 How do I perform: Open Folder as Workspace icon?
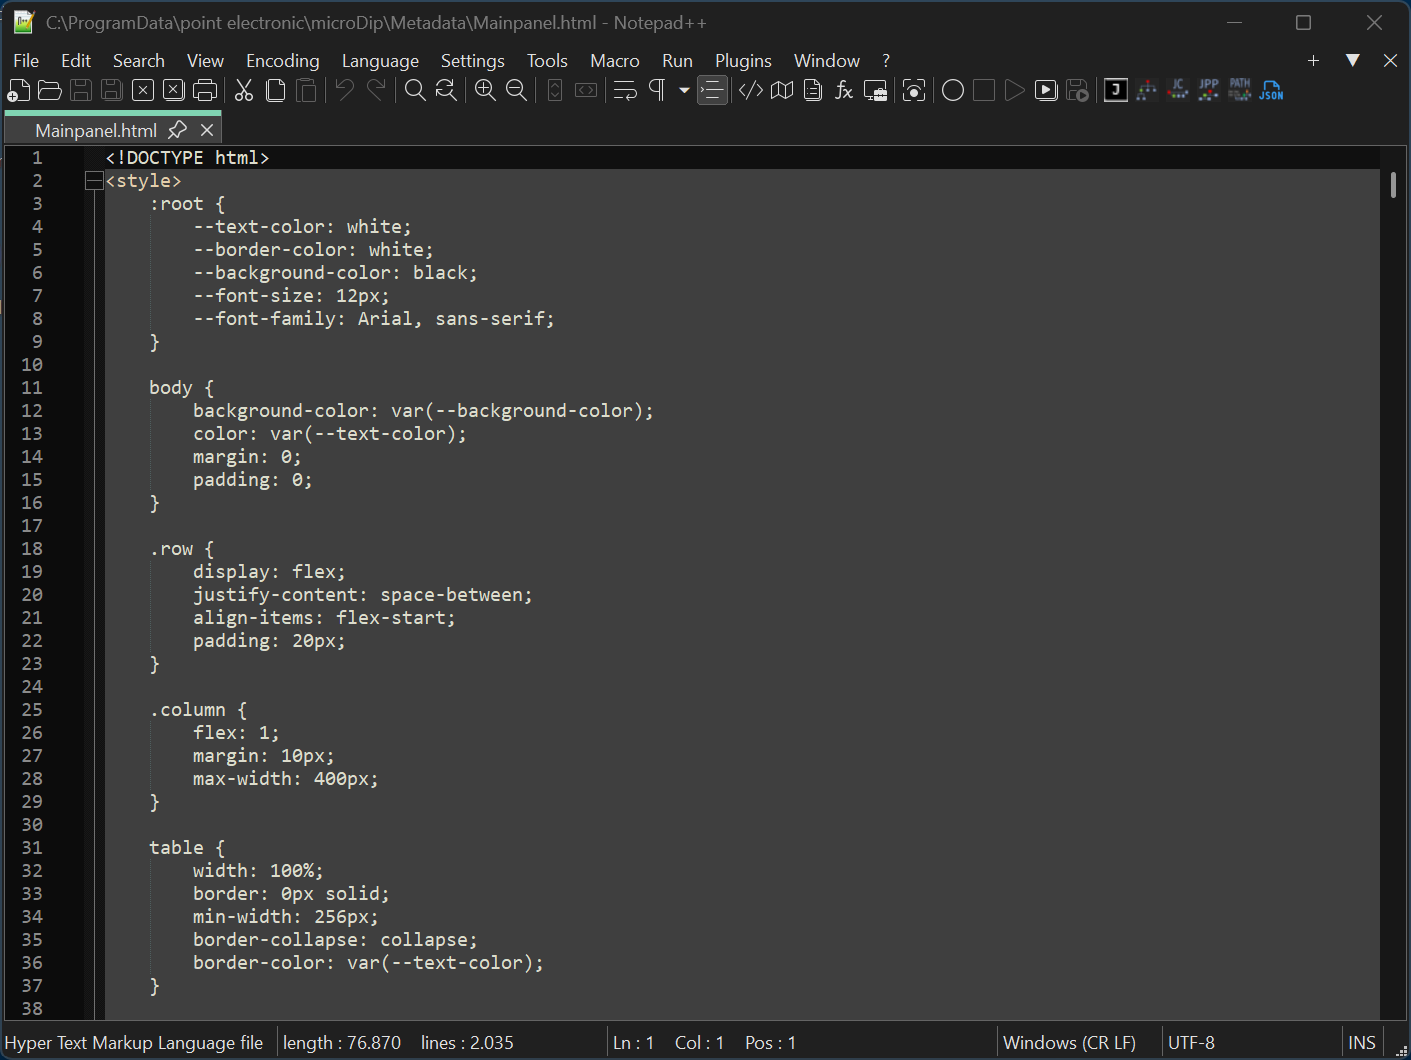[x=875, y=91]
